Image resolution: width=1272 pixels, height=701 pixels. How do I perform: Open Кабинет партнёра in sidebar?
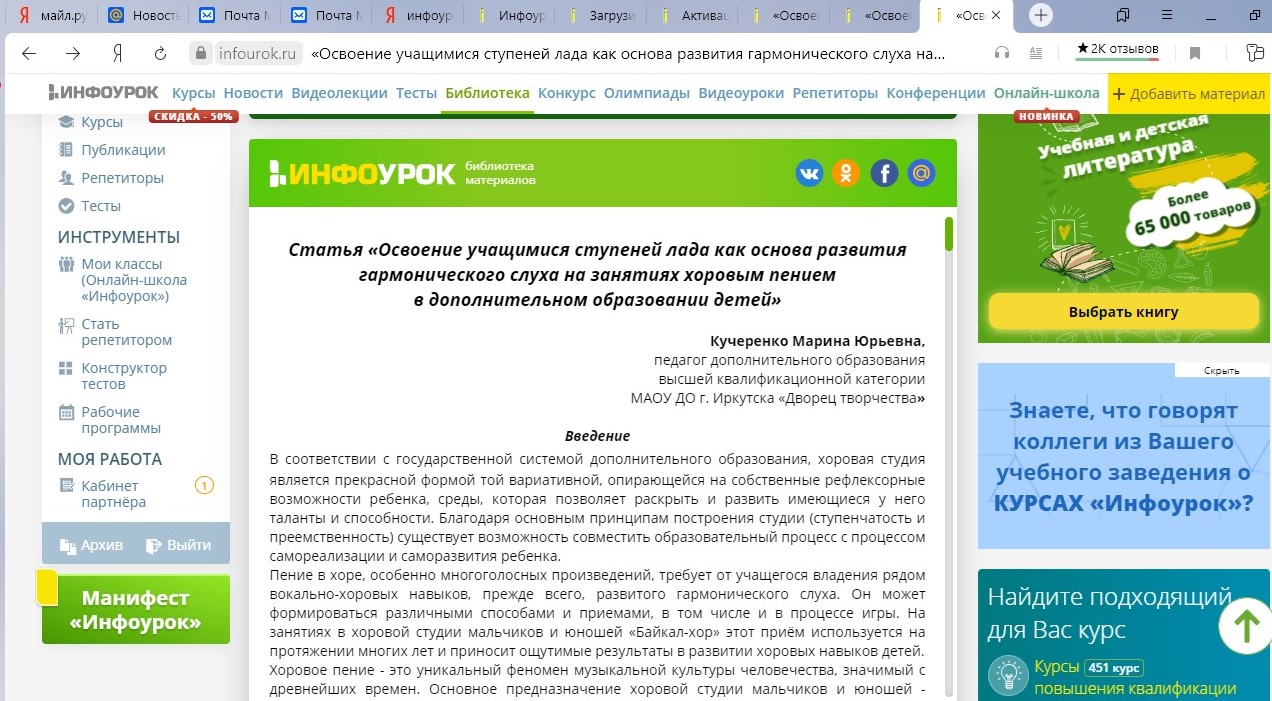(112, 494)
